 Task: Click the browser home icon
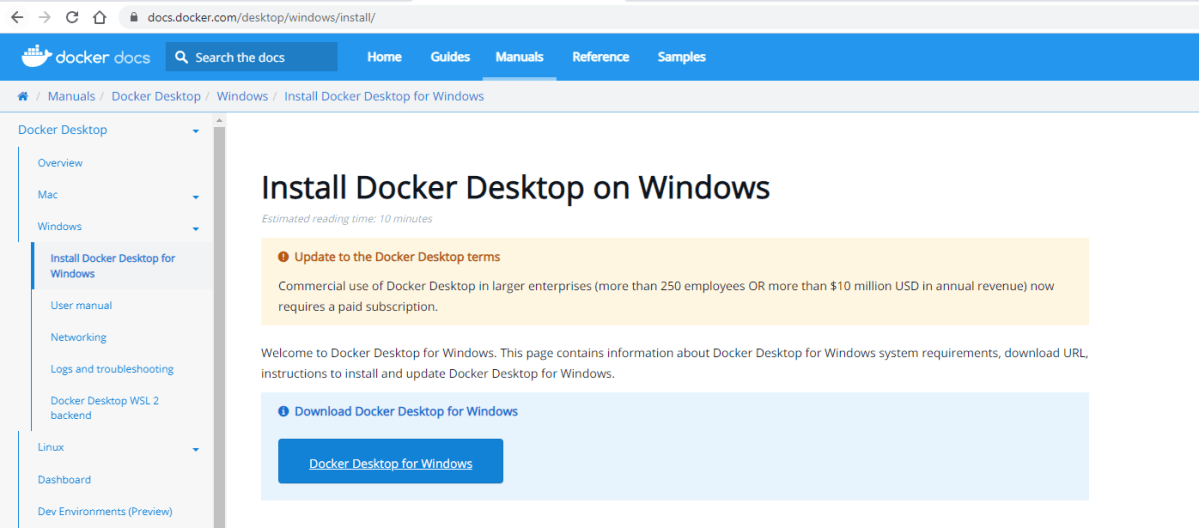99,17
